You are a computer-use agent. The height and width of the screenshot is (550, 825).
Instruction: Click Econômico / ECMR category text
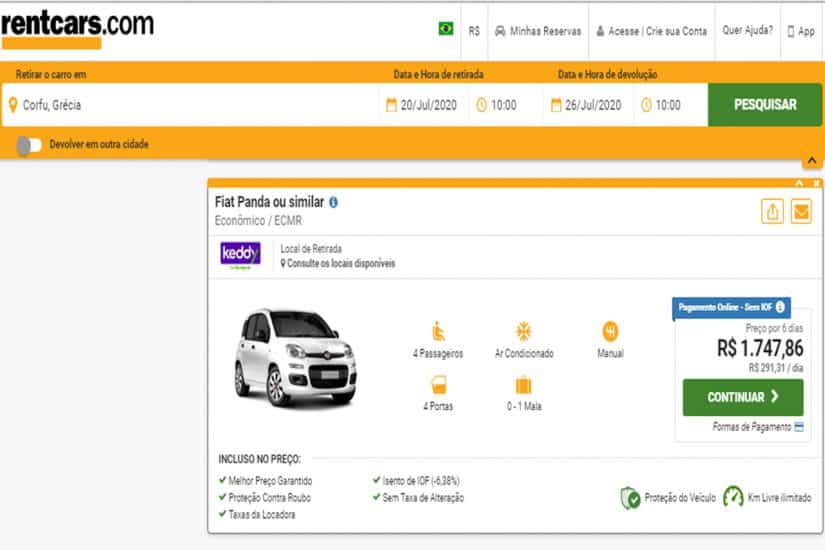(x=258, y=221)
